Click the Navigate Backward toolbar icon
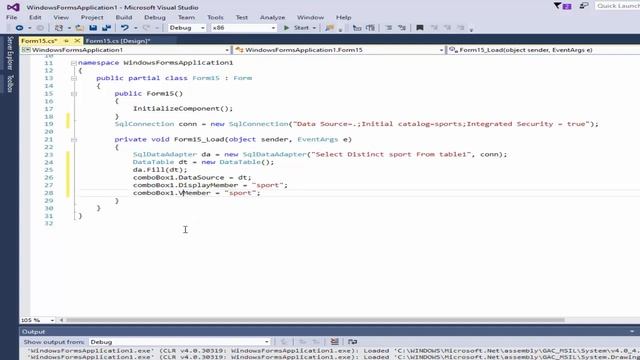Screen dimensions: 640x360 click(x=19, y=28)
